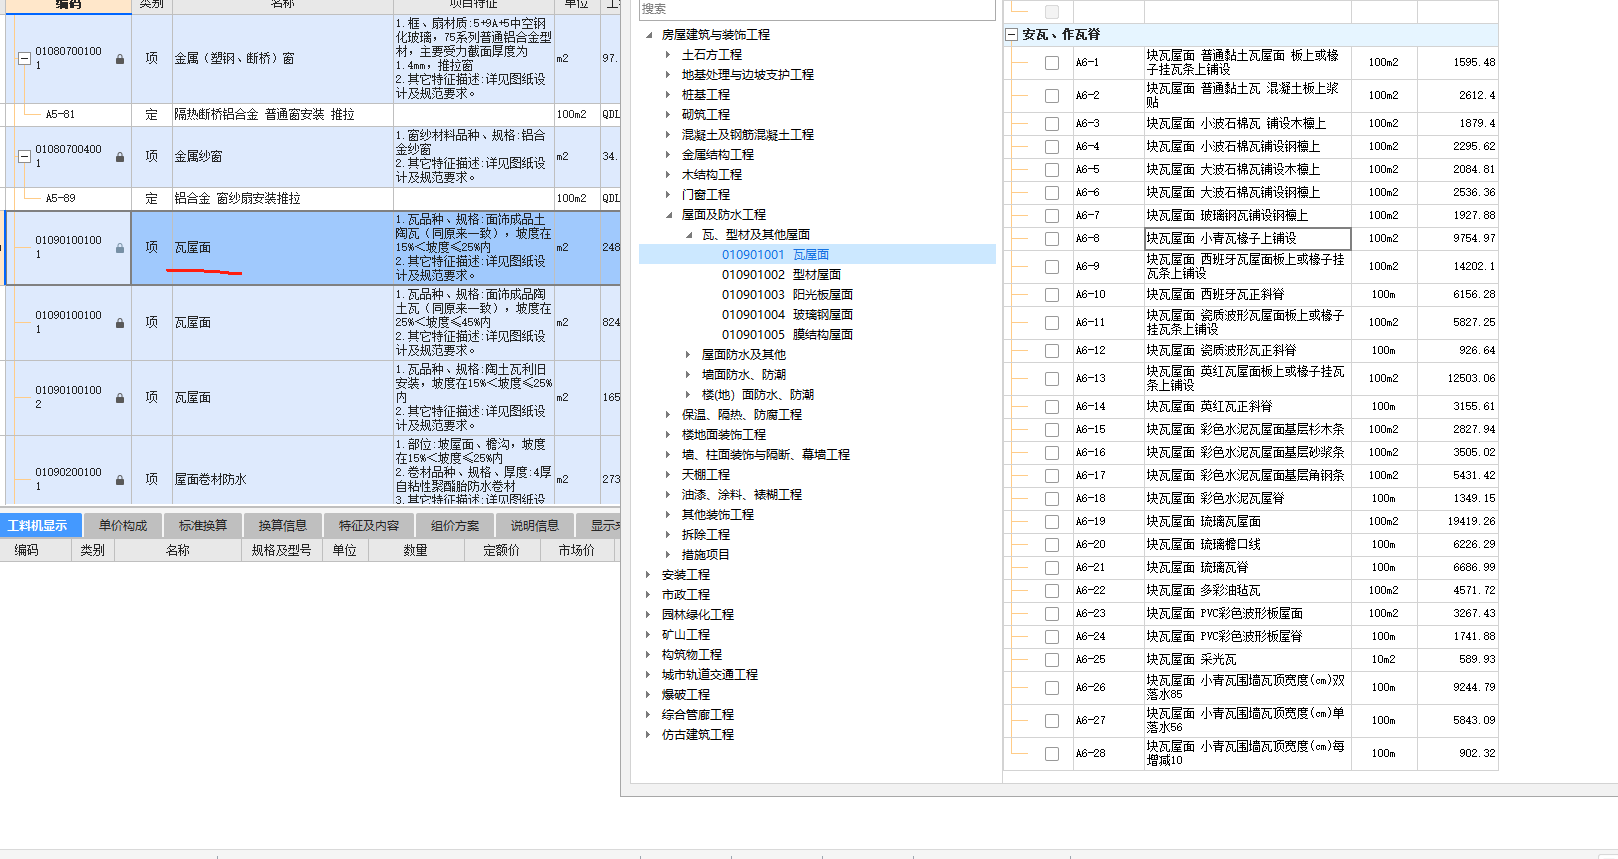Tick checkbox for A6-9 西班牙瓦屋面
Viewport: 1618px width, 859px height.
[1052, 267]
